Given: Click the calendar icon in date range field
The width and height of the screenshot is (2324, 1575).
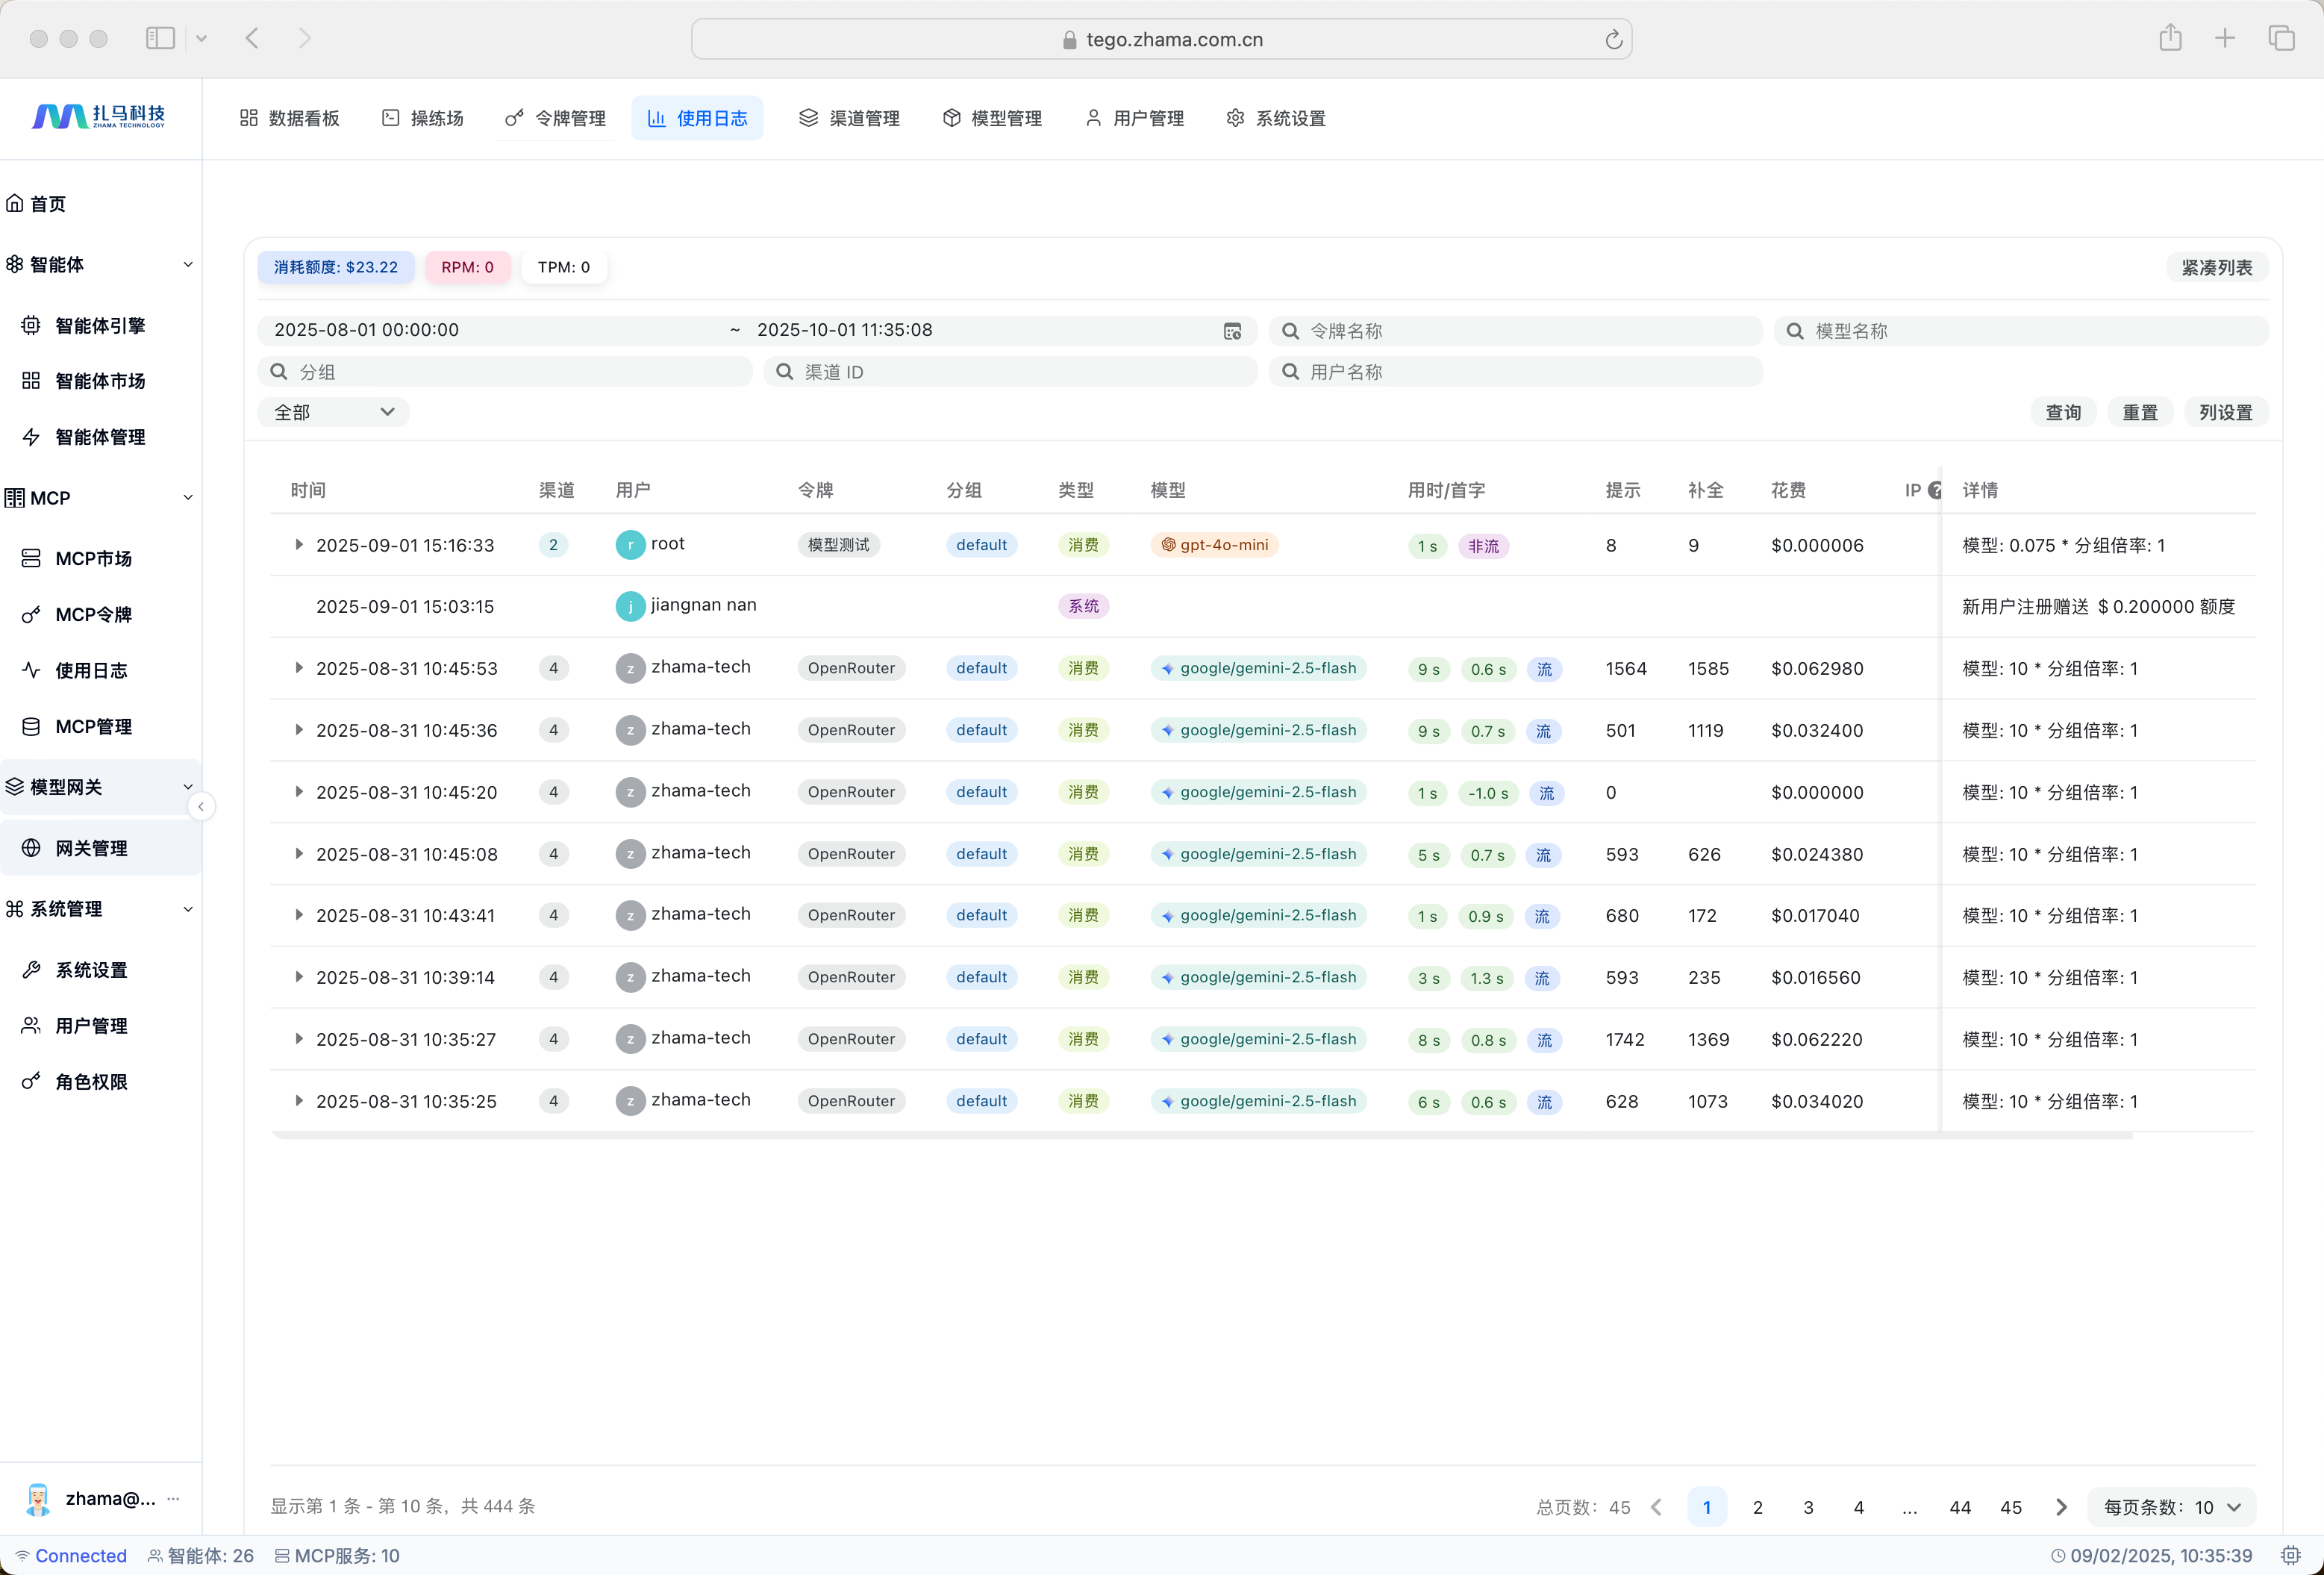Looking at the screenshot, I should click(1232, 331).
